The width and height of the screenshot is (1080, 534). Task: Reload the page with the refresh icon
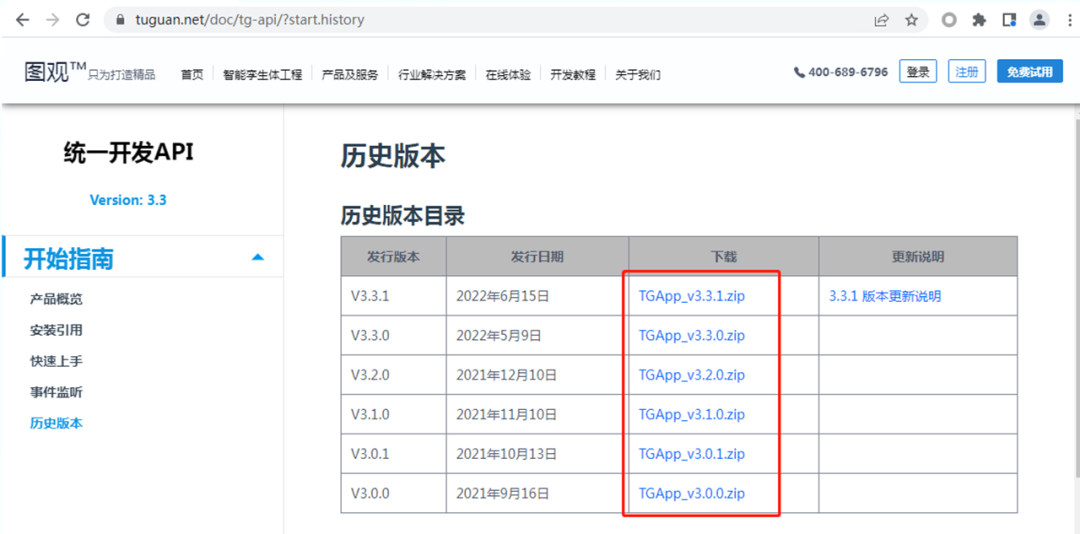pos(83,20)
